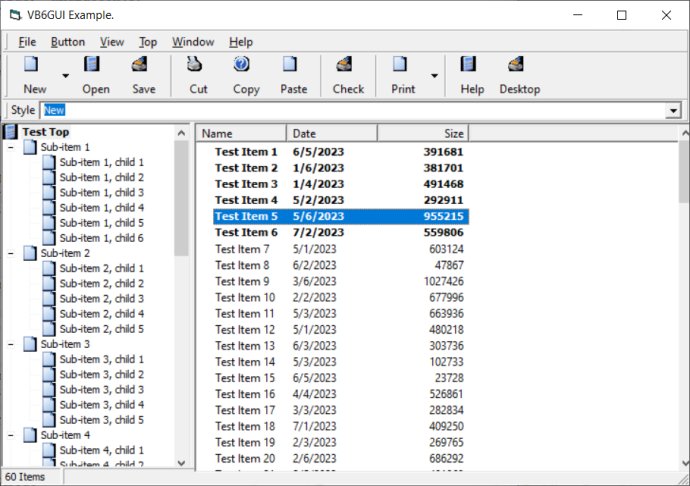Click the highlighted Test Item 5 row
The image size is (690, 486).
pyautogui.click(x=341, y=216)
